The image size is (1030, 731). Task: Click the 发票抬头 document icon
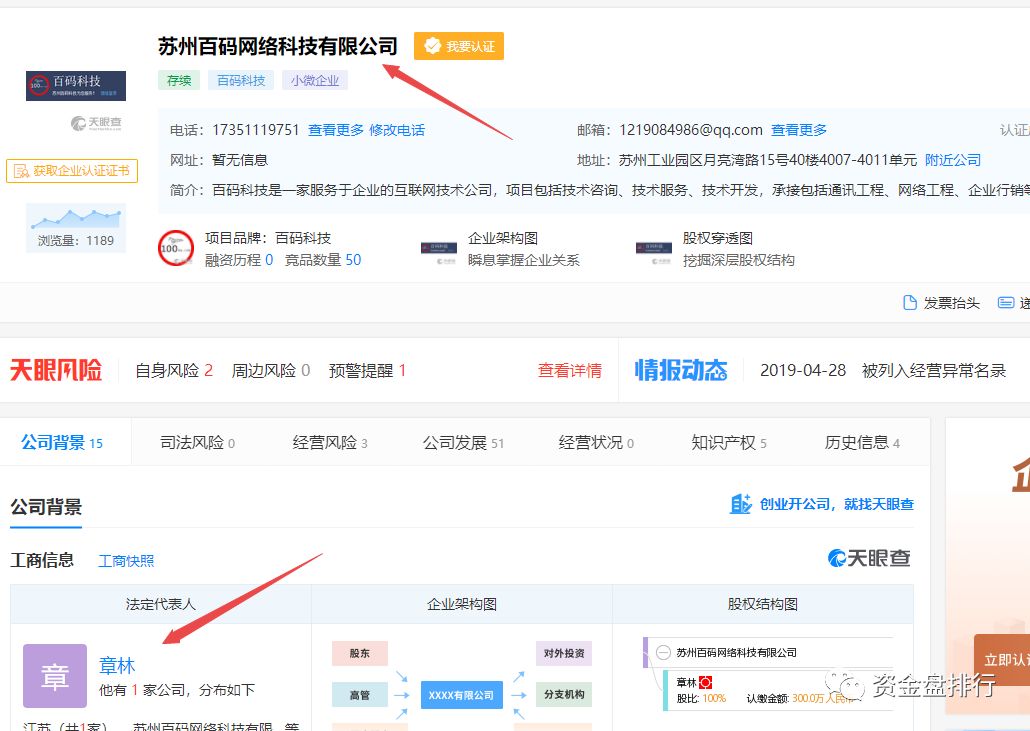(x=910, y=303)
